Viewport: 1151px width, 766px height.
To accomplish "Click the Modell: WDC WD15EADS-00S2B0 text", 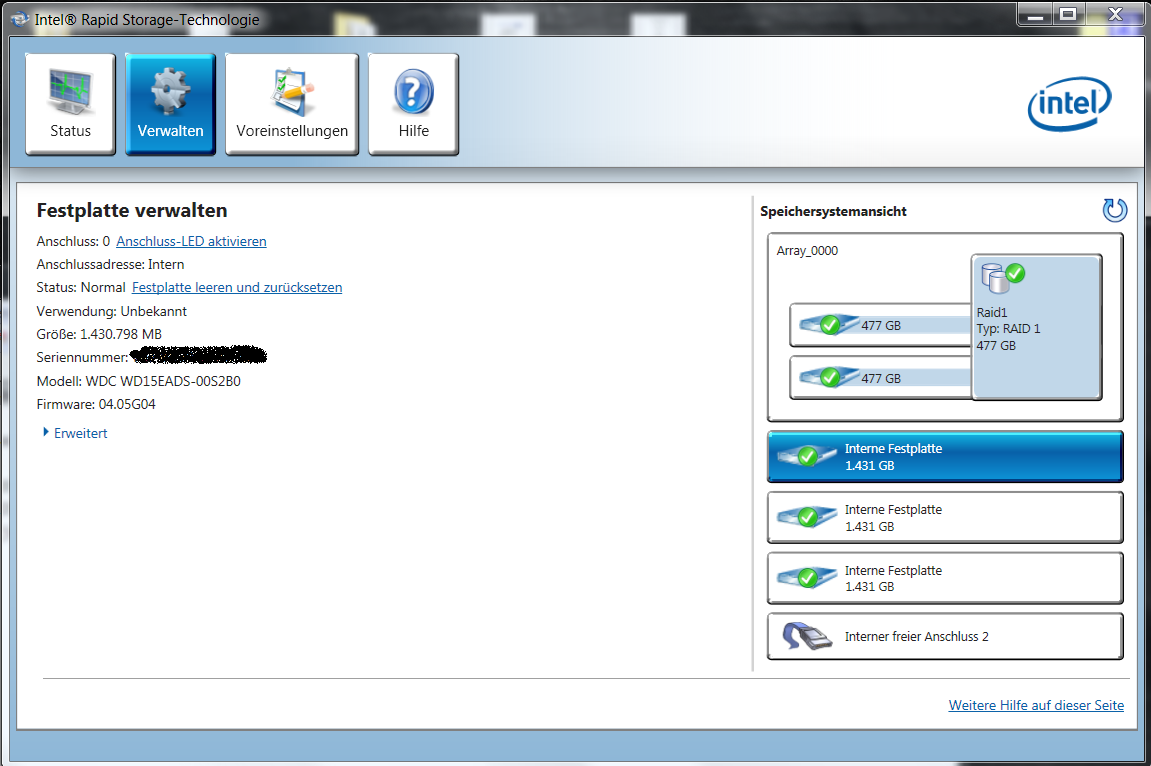I will pos(139,382).
